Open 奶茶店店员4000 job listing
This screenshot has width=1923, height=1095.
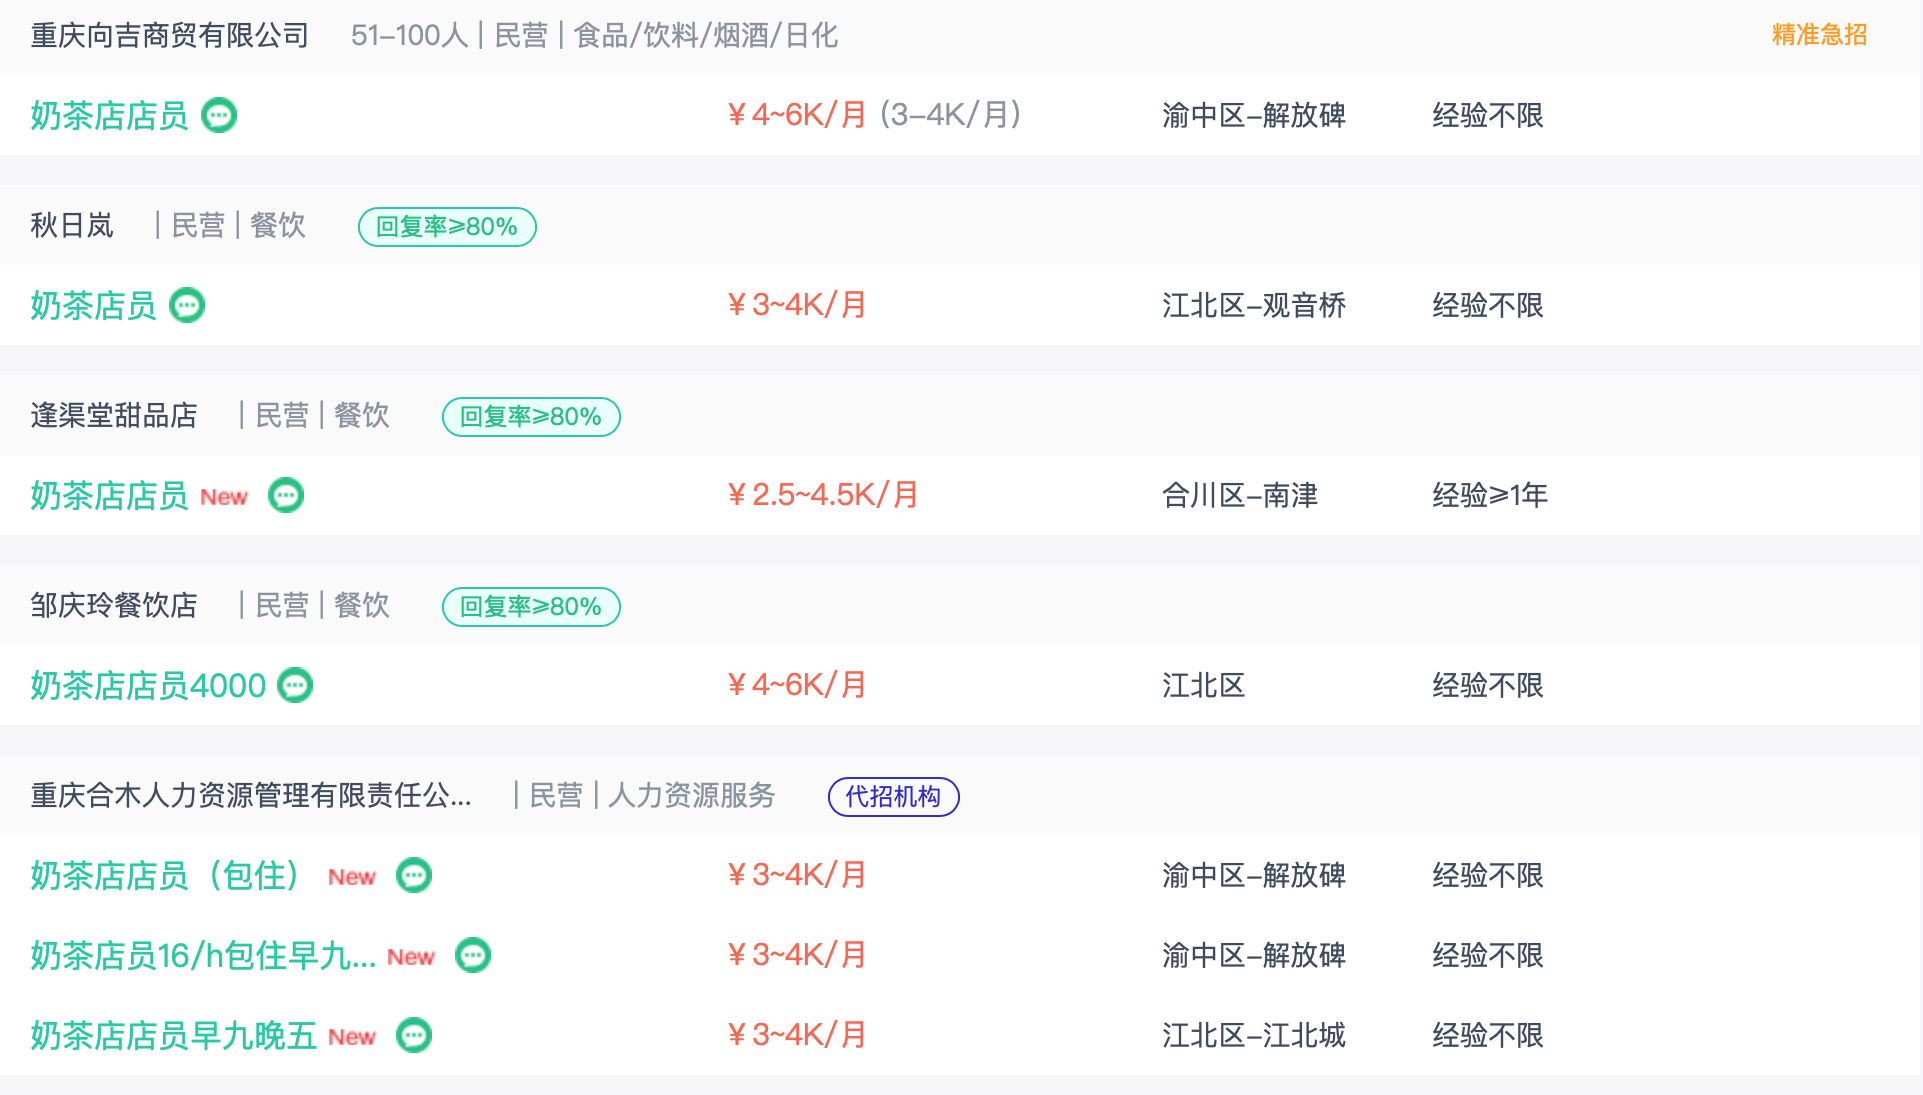coord(148,685)
